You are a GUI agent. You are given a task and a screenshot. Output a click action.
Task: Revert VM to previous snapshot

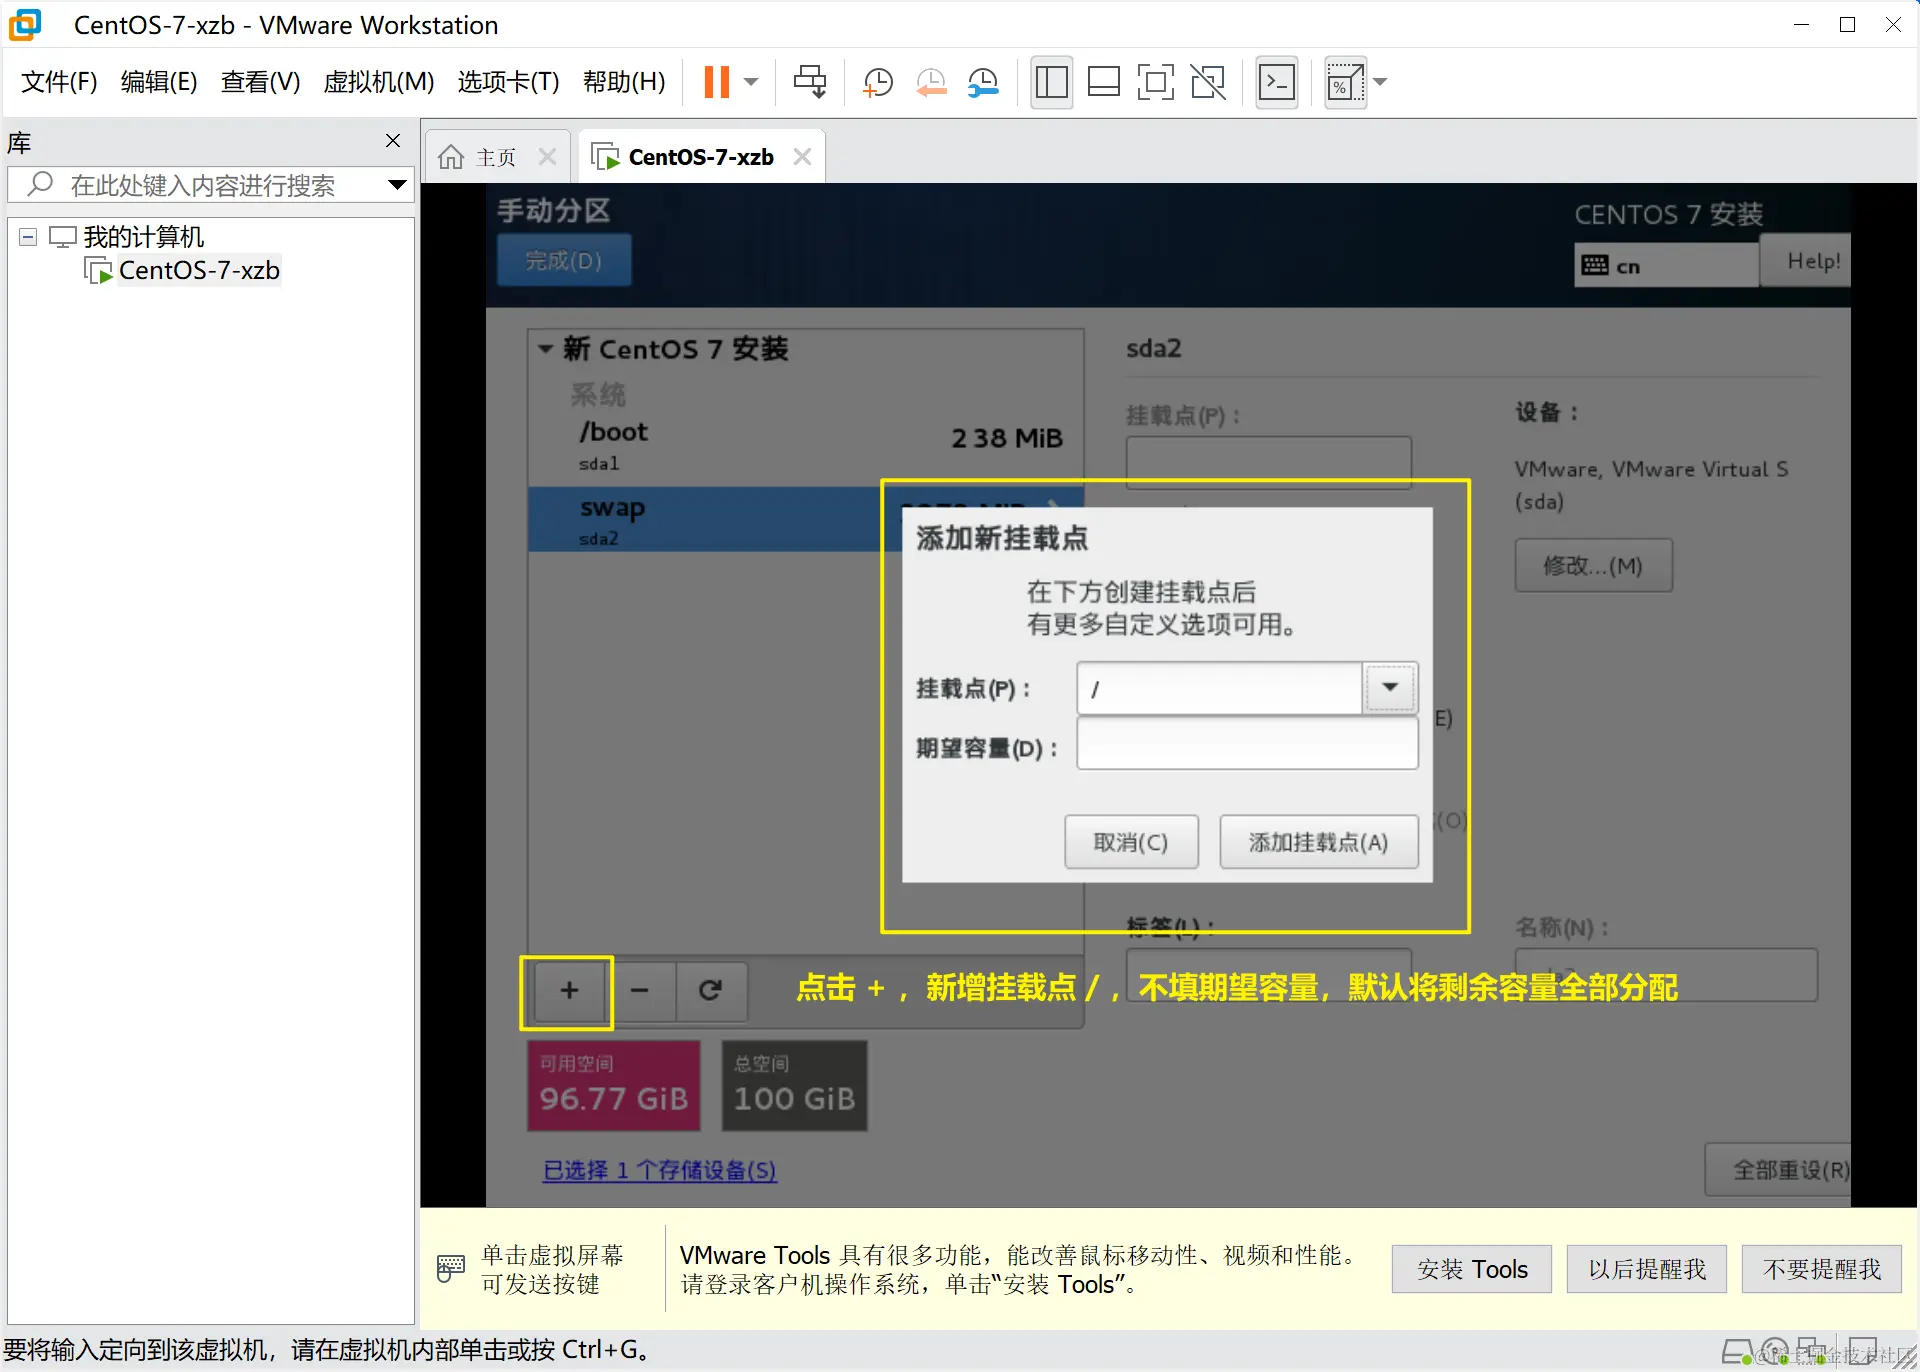pyautogui.click(x=931, y=82)
